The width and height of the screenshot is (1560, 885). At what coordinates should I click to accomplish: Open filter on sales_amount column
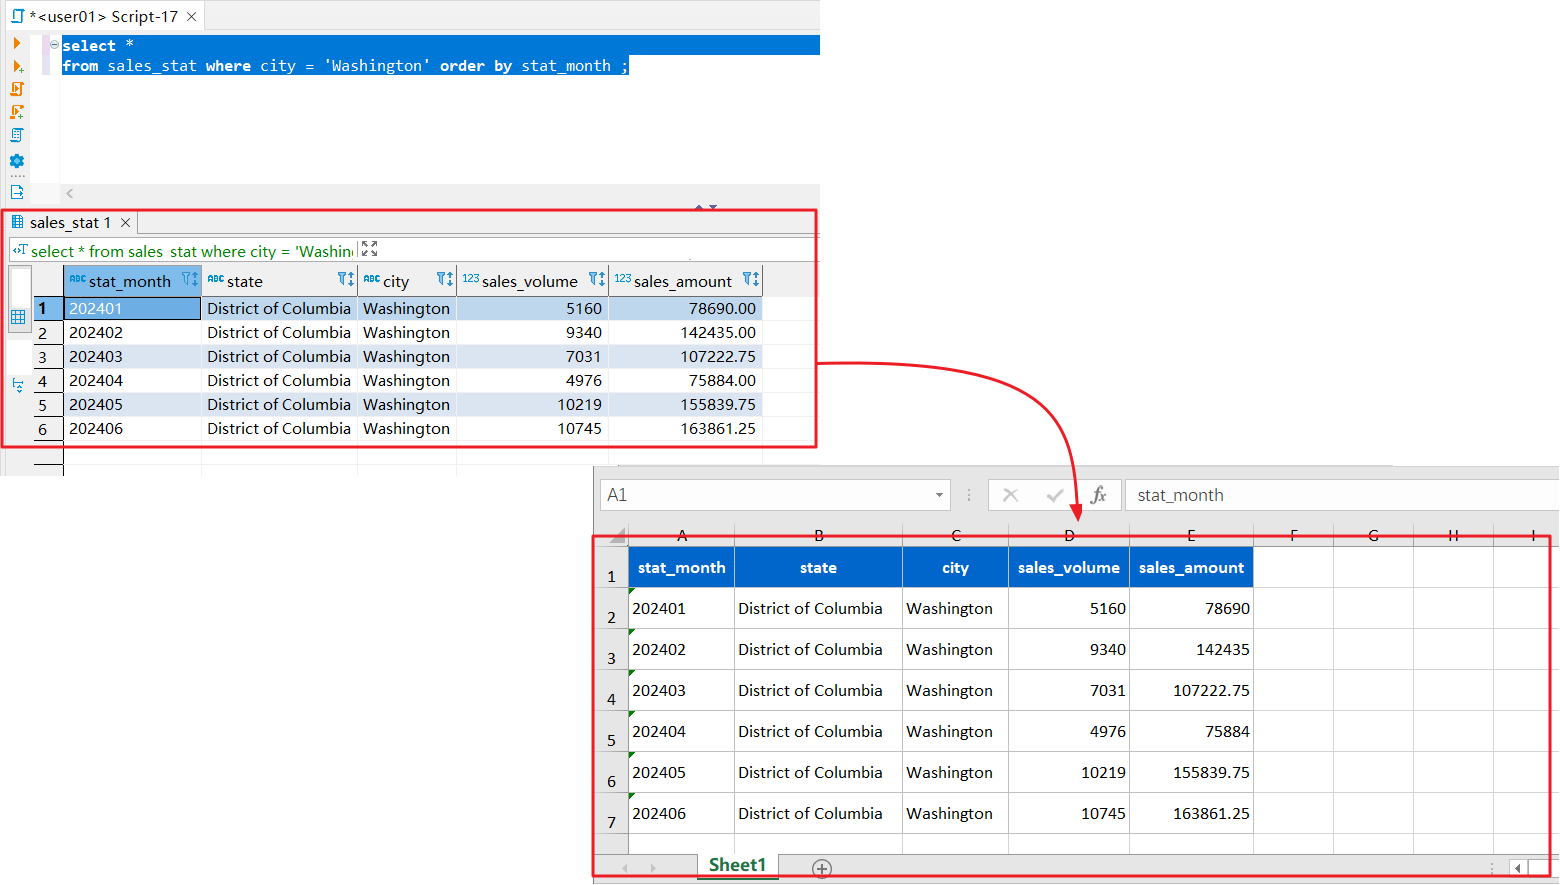(x=751, y=279)
